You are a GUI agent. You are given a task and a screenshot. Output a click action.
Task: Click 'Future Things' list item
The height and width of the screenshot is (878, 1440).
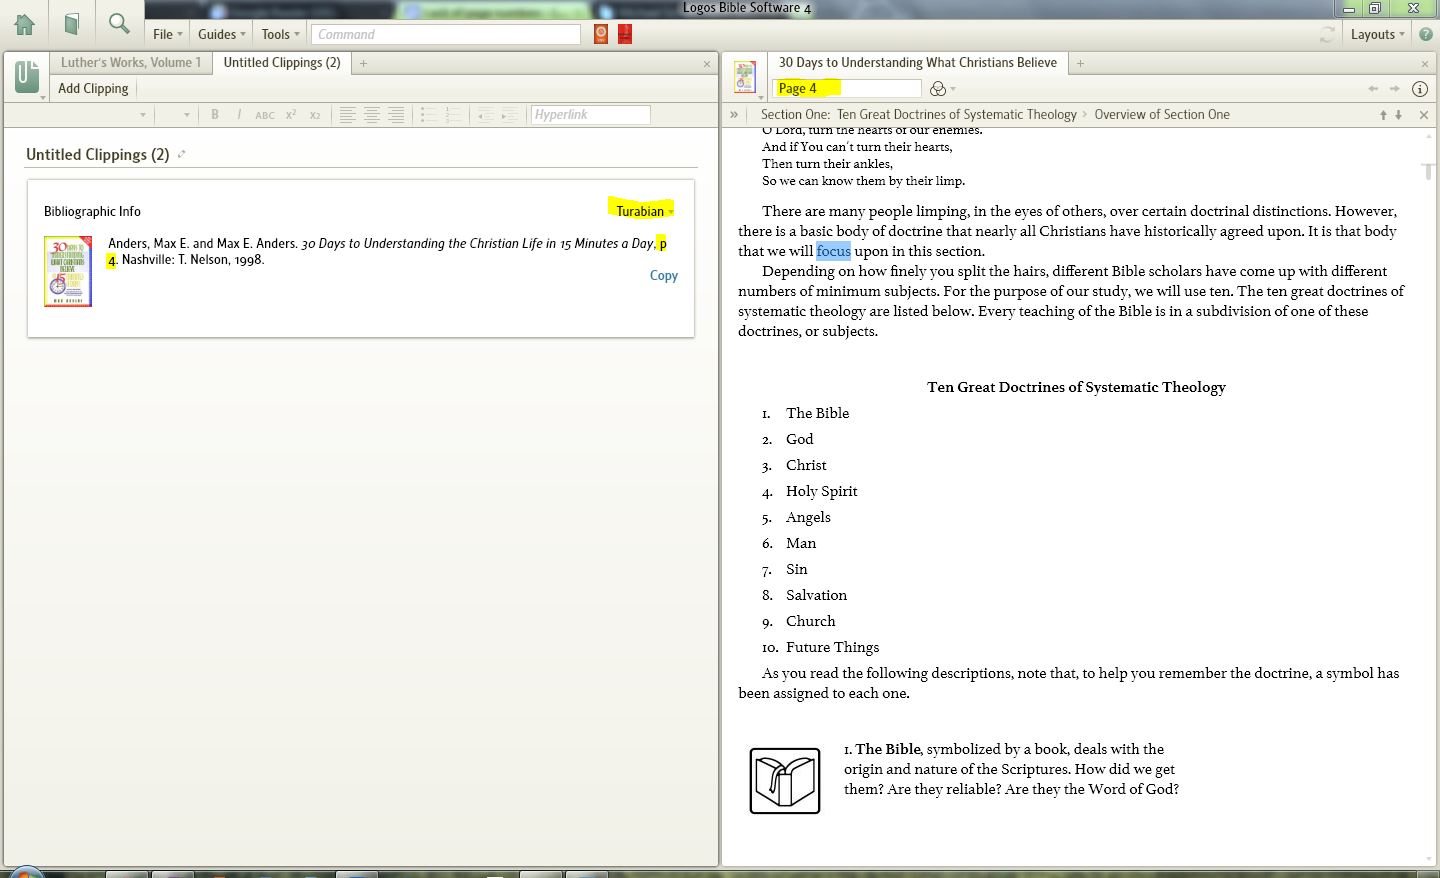[x=833, y=647]
